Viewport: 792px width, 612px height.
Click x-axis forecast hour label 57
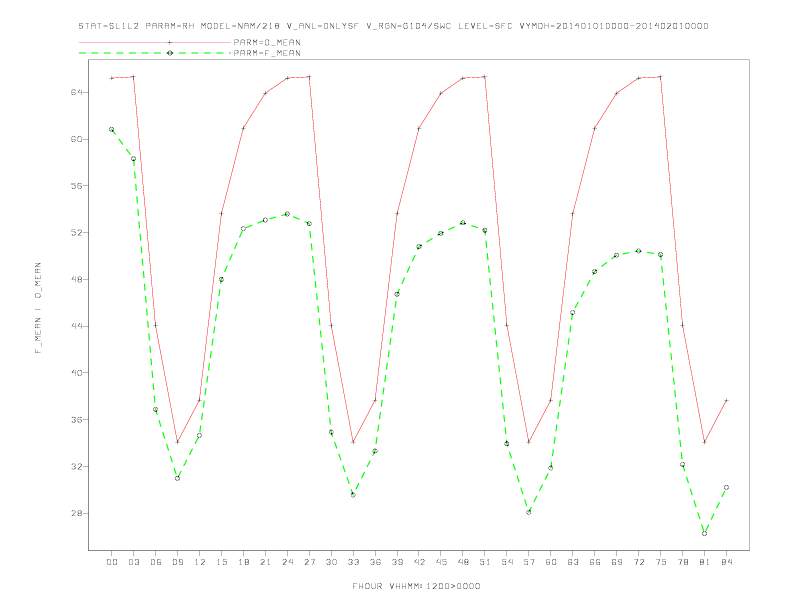pyautogui.click(x=529, y=562)
